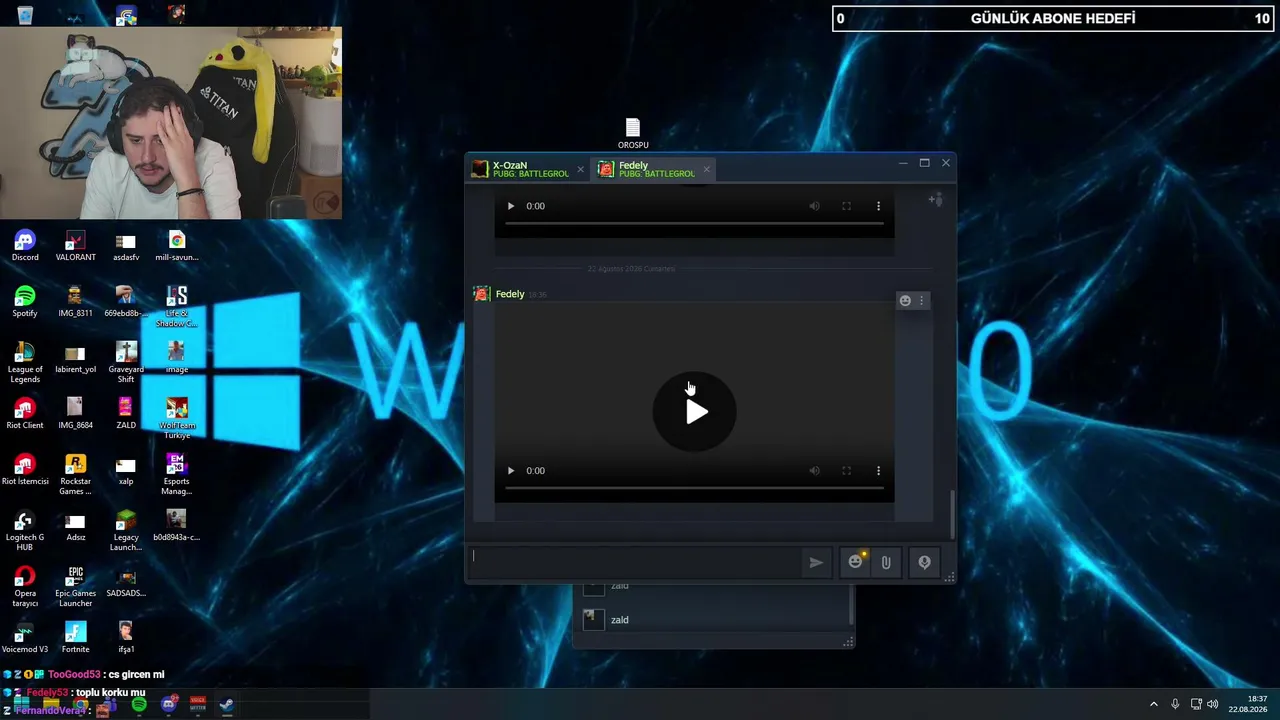The width and height of the screenshot is (1280, 720).
Task: Click the chat window vertical scrollbar
Action: (952, 513)
